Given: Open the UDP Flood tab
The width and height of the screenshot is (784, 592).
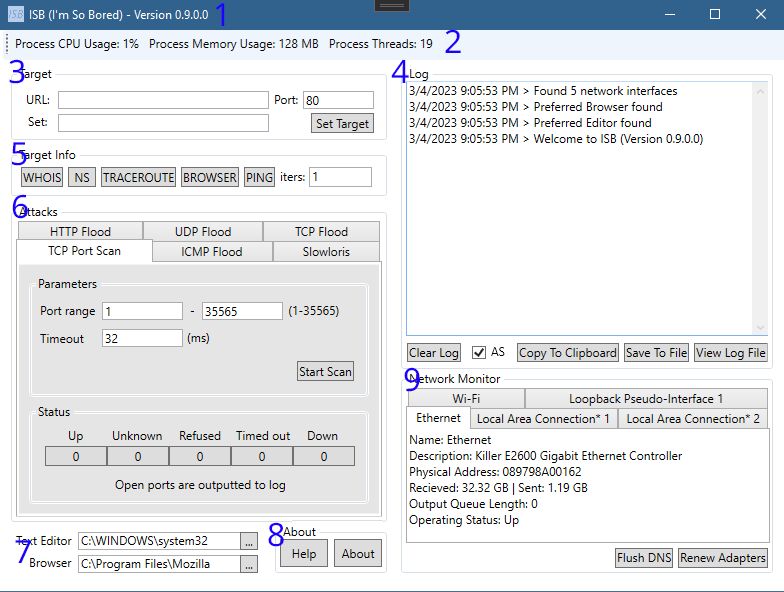Looking at the screenshot, I should point(202,232).
